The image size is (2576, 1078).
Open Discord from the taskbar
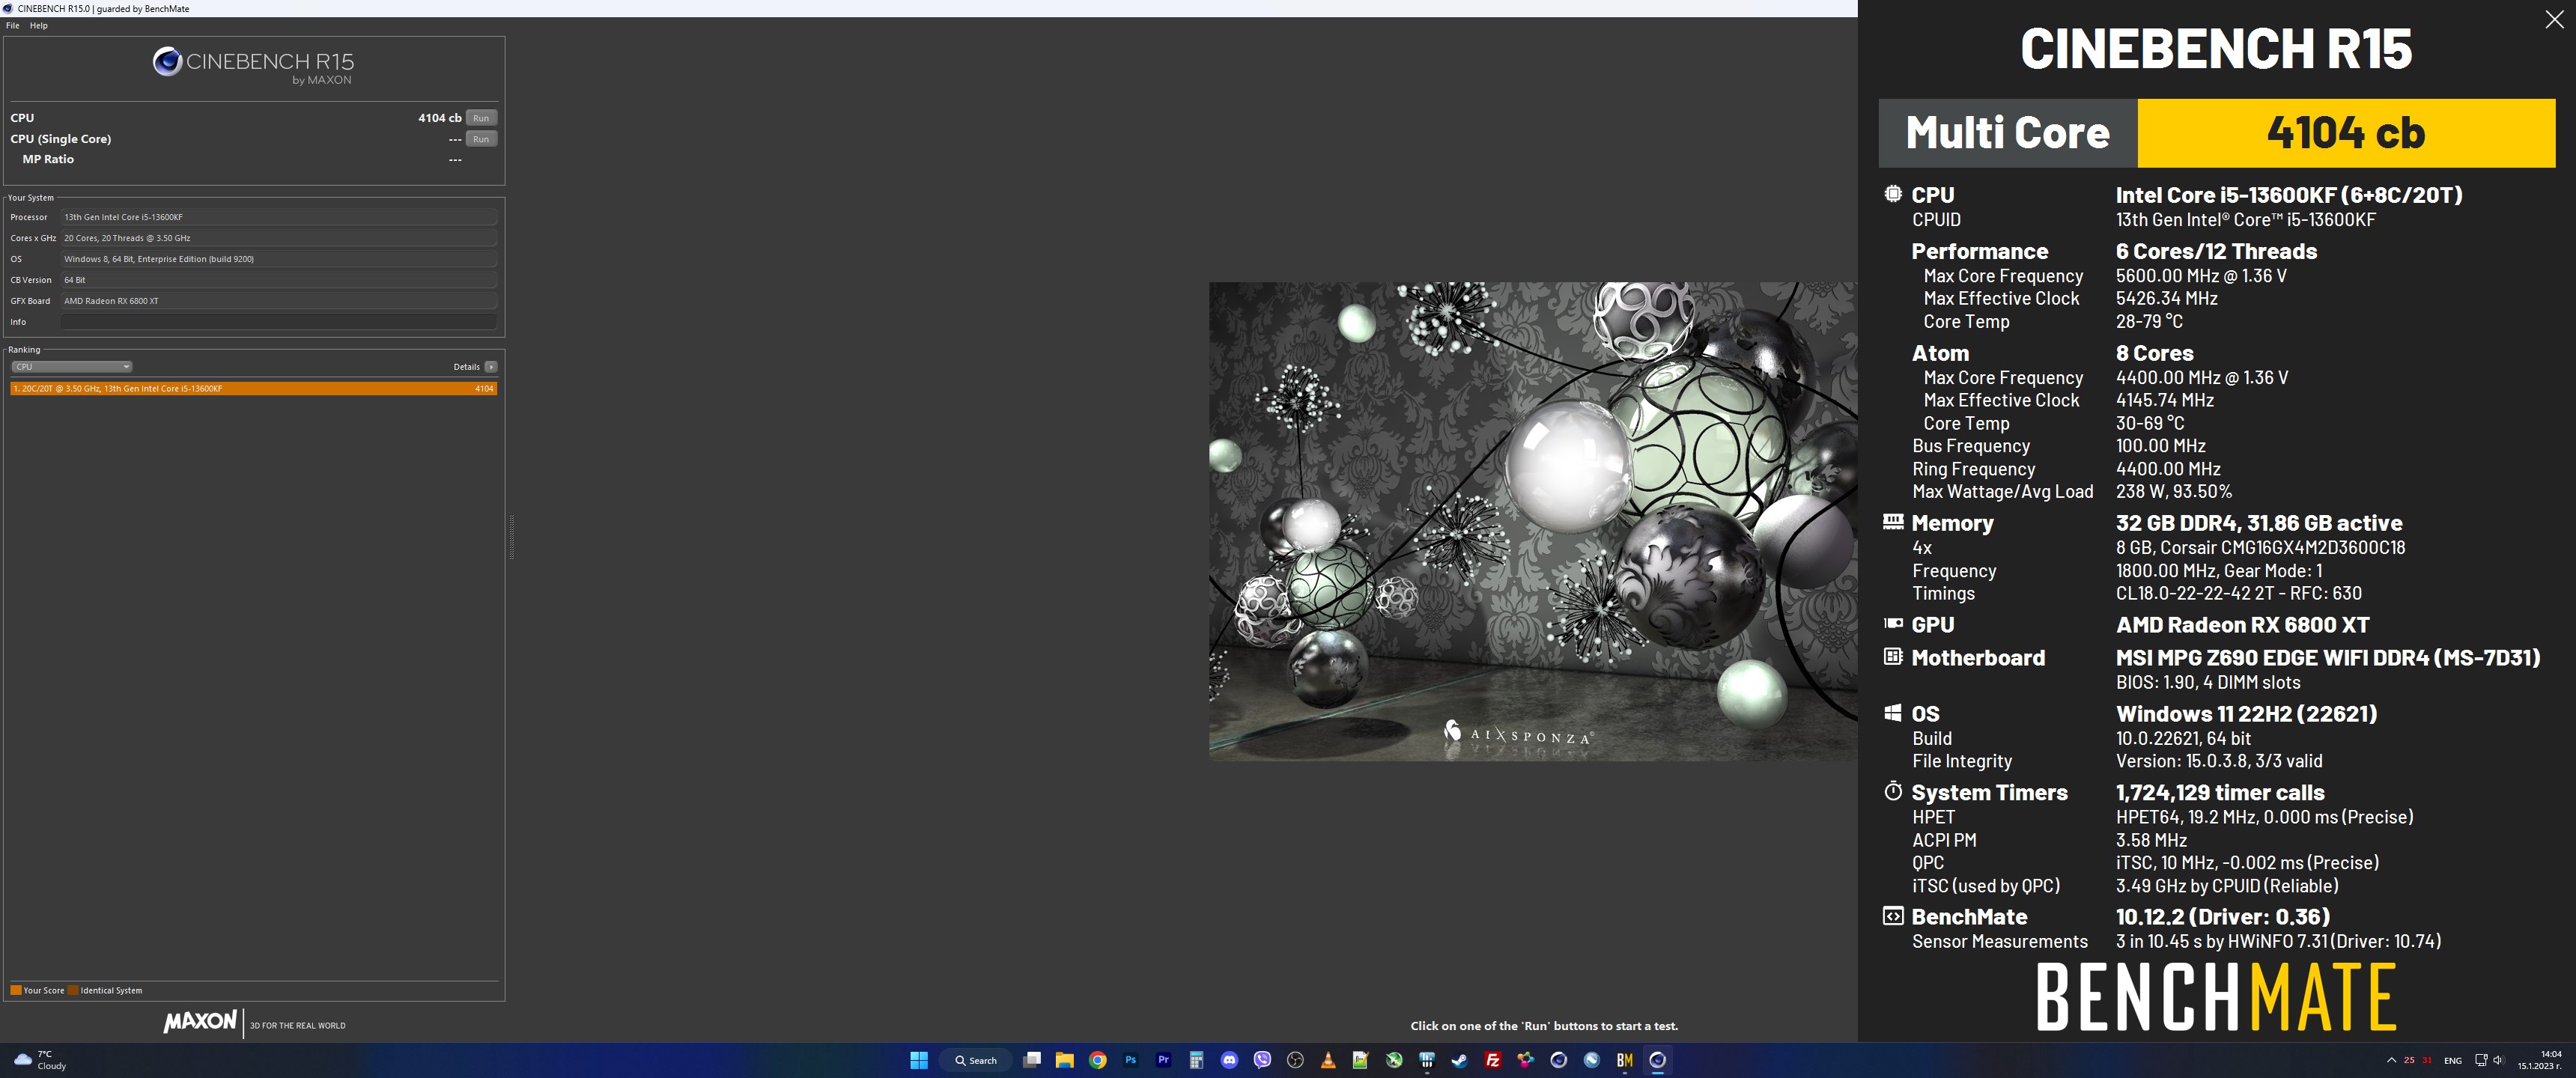pyautogui.click(x=1230, y=1060)
